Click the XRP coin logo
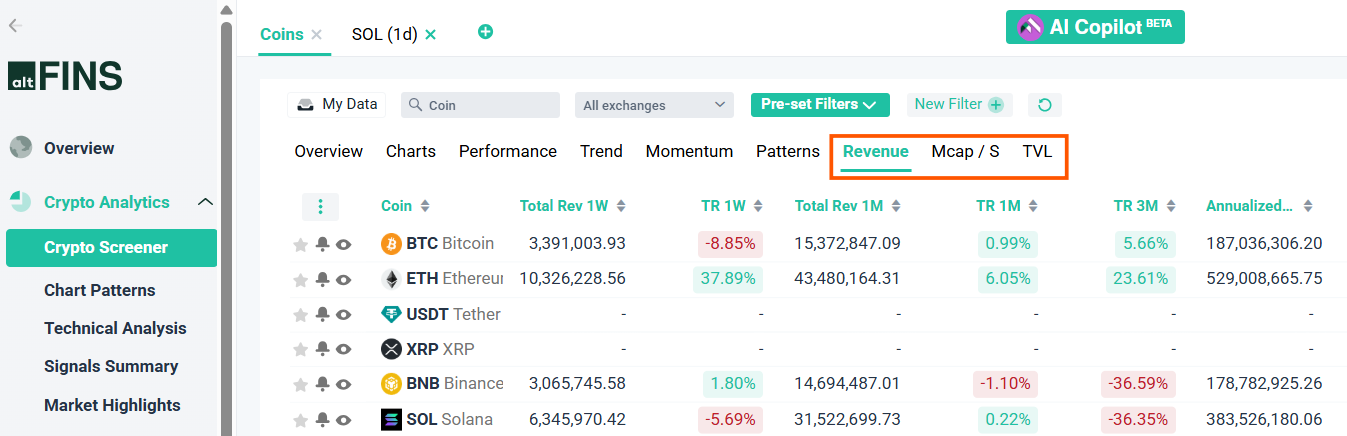The width and height of the screenshot is (1347, 436). click(x=392, y=349)
